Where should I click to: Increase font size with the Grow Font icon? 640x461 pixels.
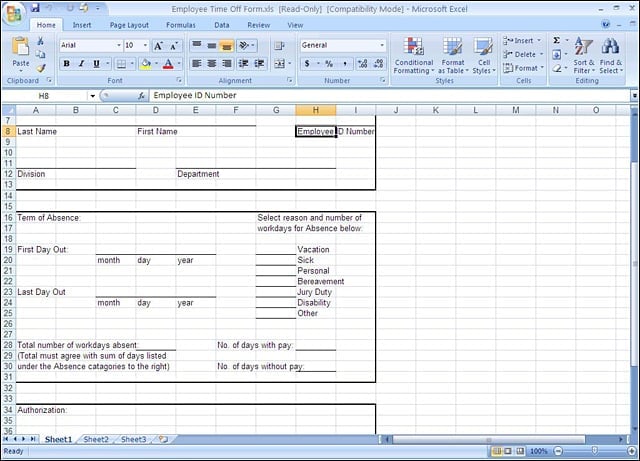point(158,46)
